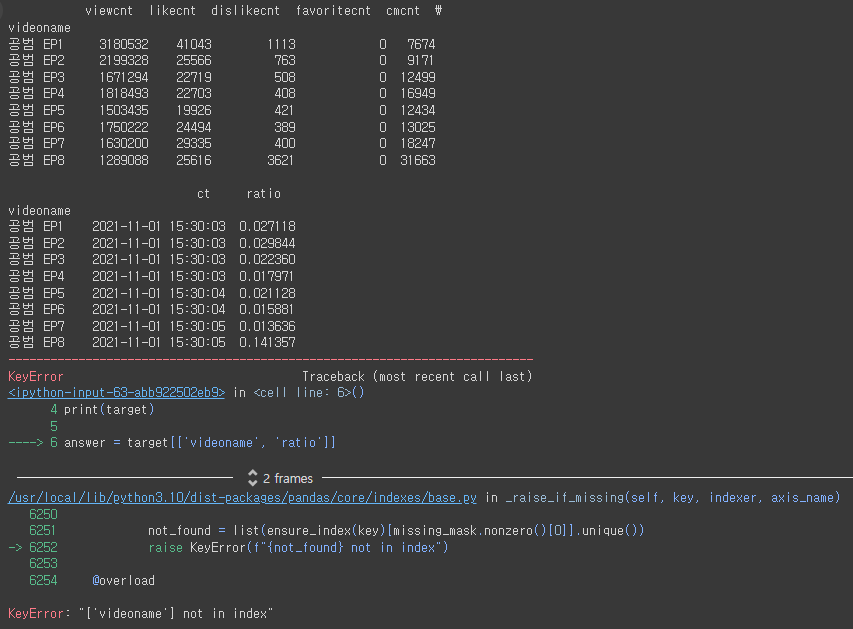Select the Traceback (most recent call last) text
Image resolution: width=853 pixels, height=629 pixels.
point(417,377)
